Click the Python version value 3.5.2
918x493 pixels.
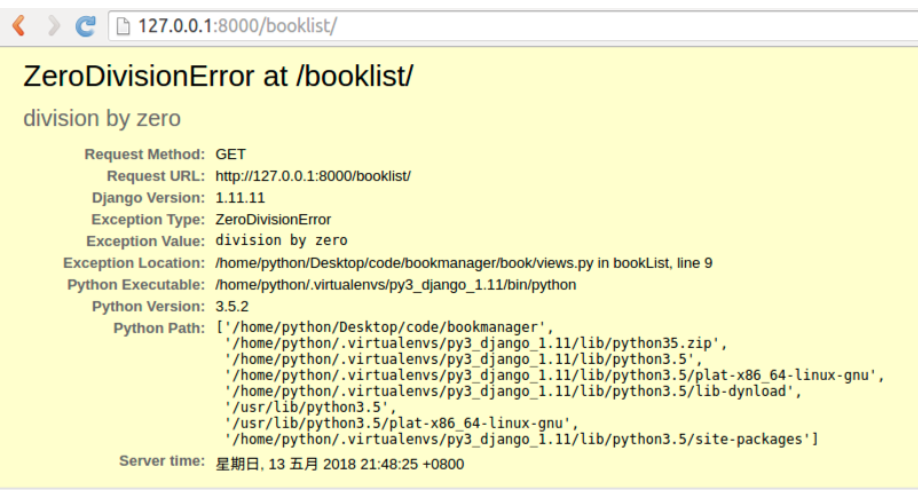point(232,306)
